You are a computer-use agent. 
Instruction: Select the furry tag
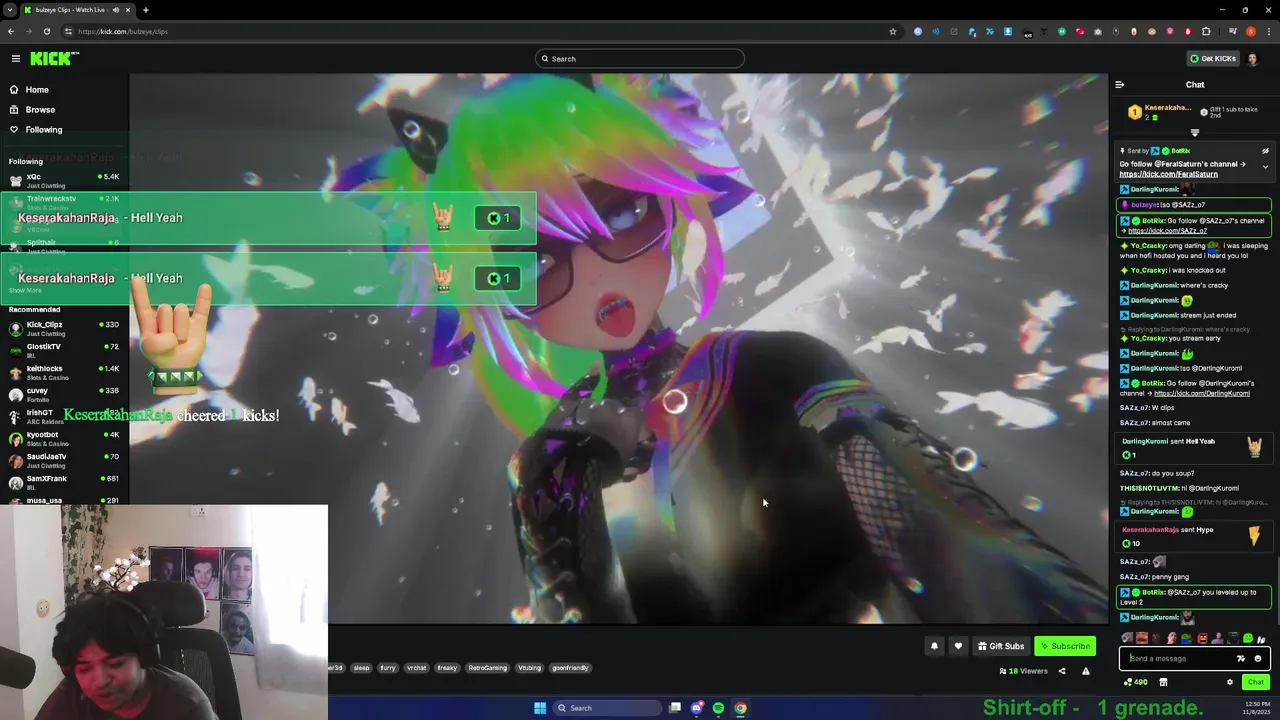(x=388, y=668)
